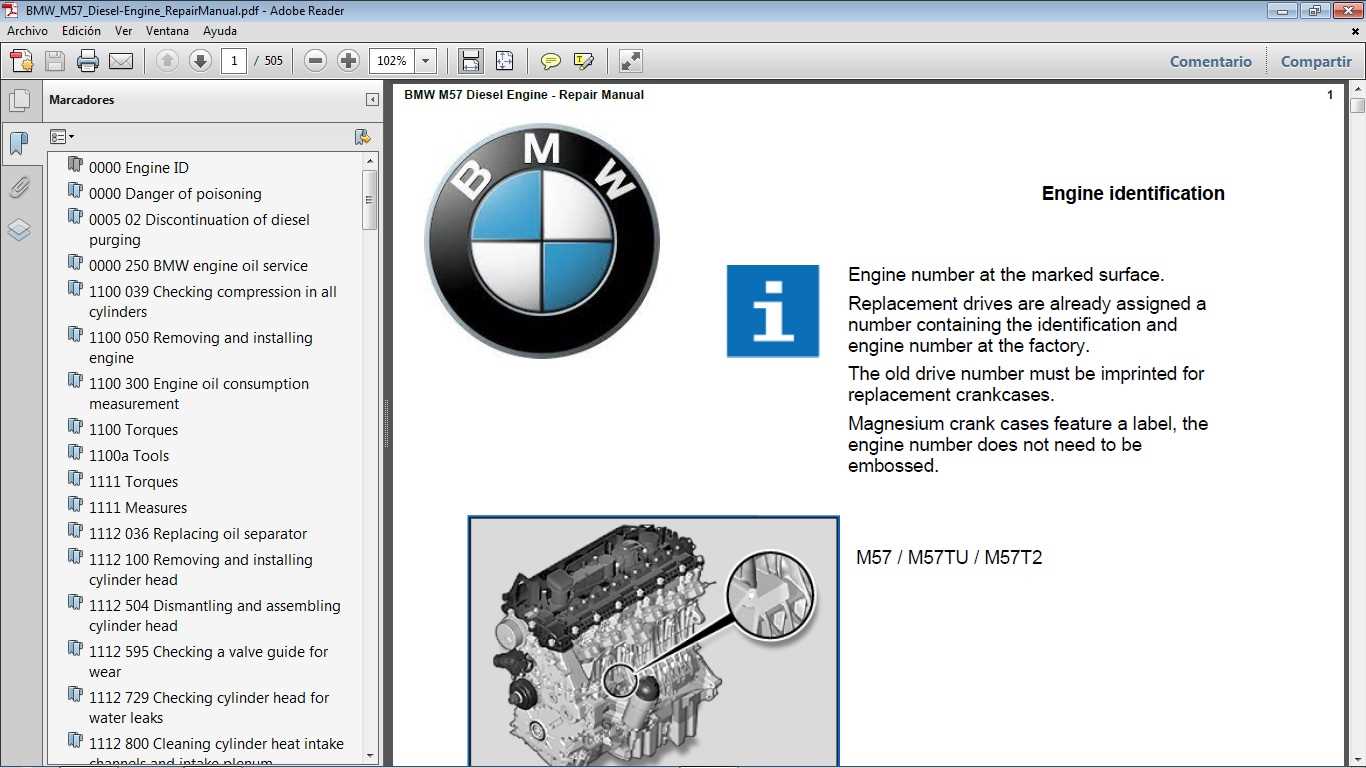1366x768 pixels.
Task: Click bookmarks list scrollbar down arrow
Action: (370, 756)
